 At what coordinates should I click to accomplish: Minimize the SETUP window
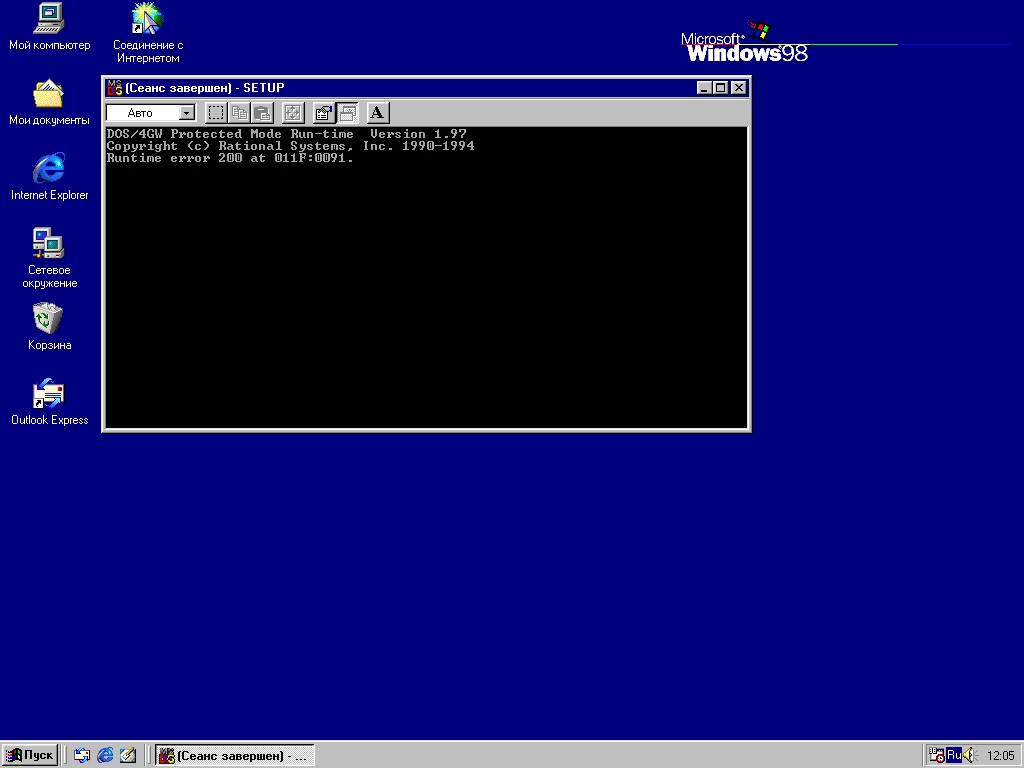coord(704,88)
